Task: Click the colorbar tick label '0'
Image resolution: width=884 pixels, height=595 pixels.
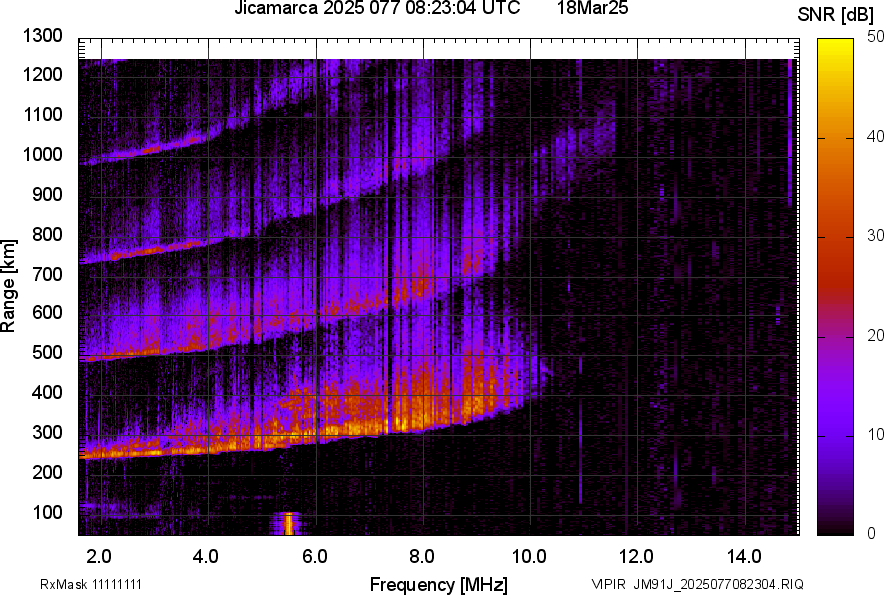Action: [872, 533]
